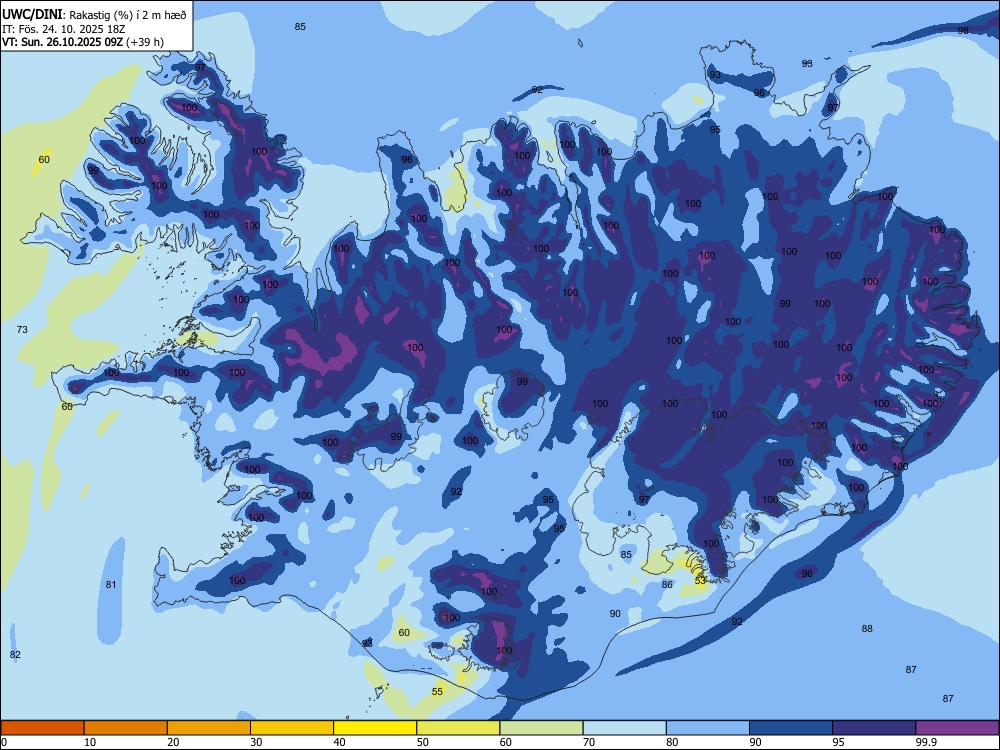Click the 30 legend tick label
This screenshot has height=750, width=1000.
coord(256,742)
